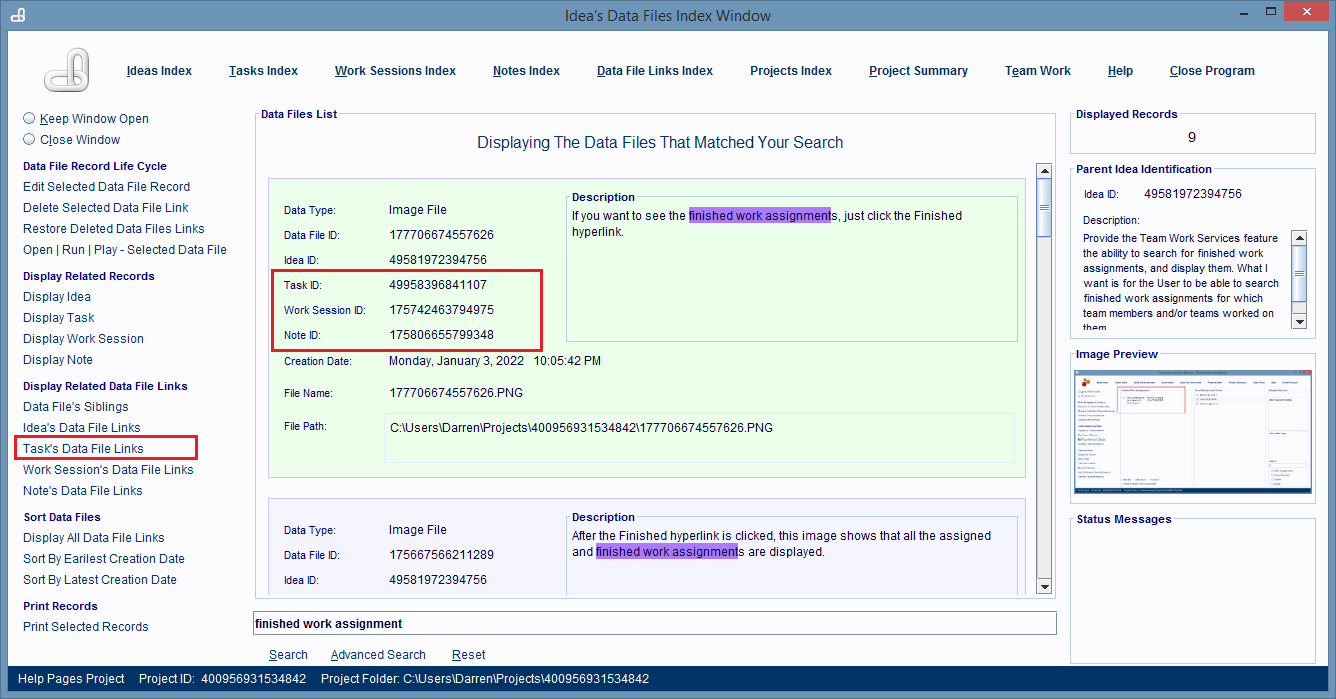Open the Notes Index menu

[526, 71]
